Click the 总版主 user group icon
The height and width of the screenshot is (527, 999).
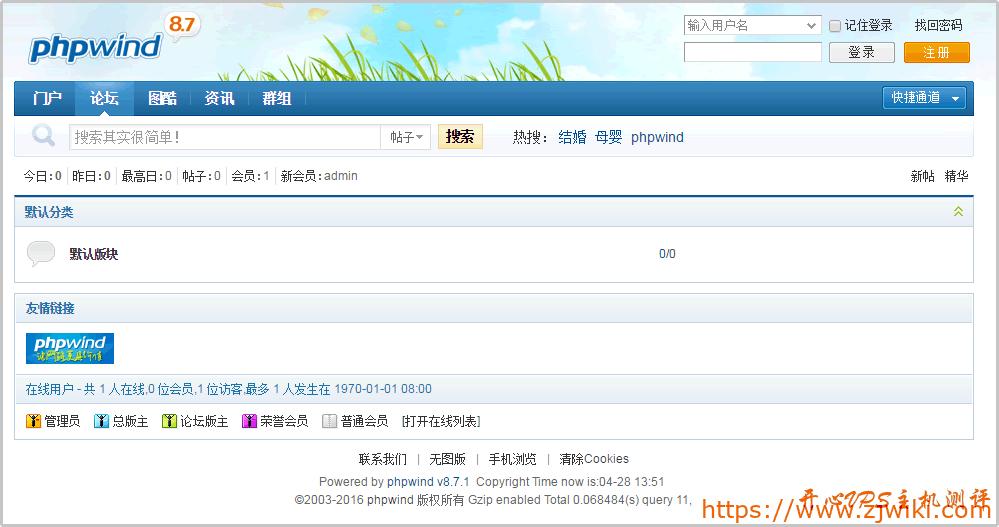(x=101, y=422)
